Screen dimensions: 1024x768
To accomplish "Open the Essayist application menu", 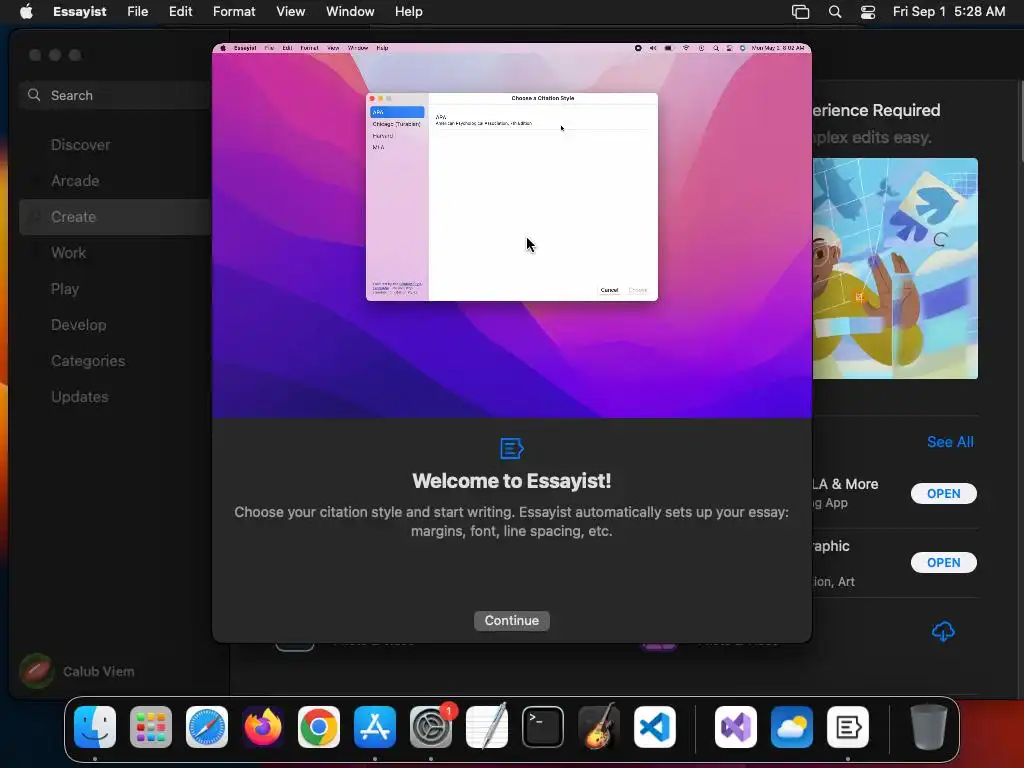I will (x=80, y=12).
